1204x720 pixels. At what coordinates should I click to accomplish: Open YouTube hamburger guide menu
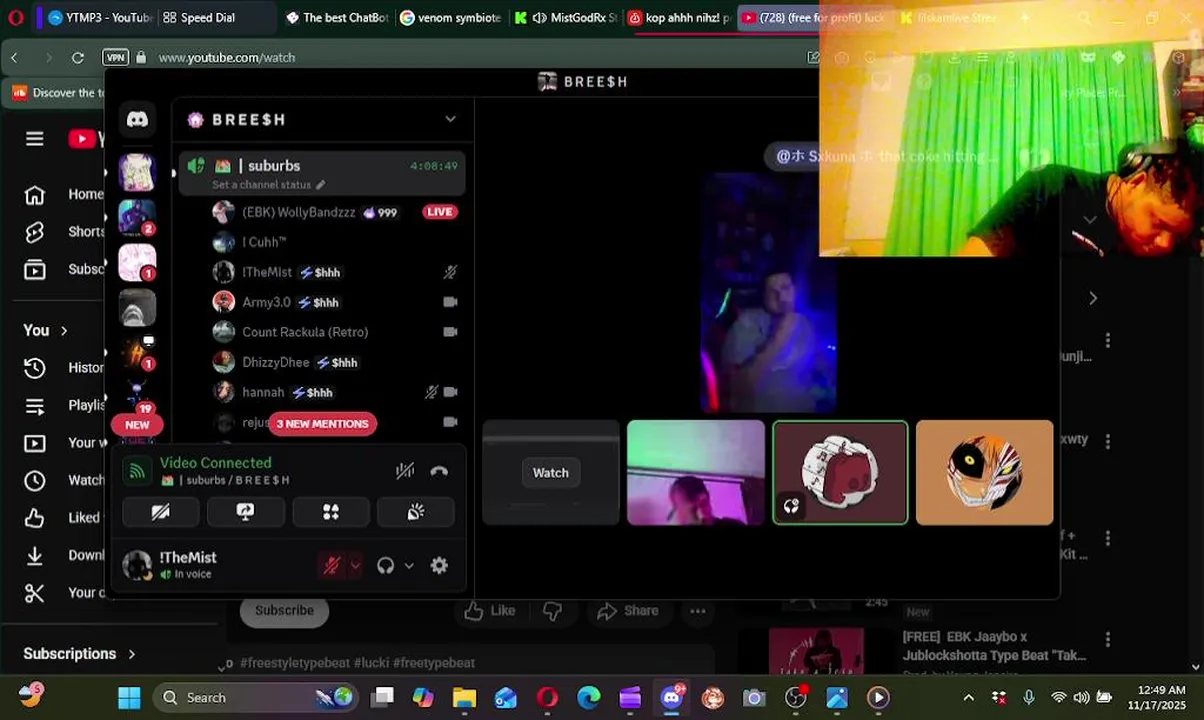pos(35,139)
